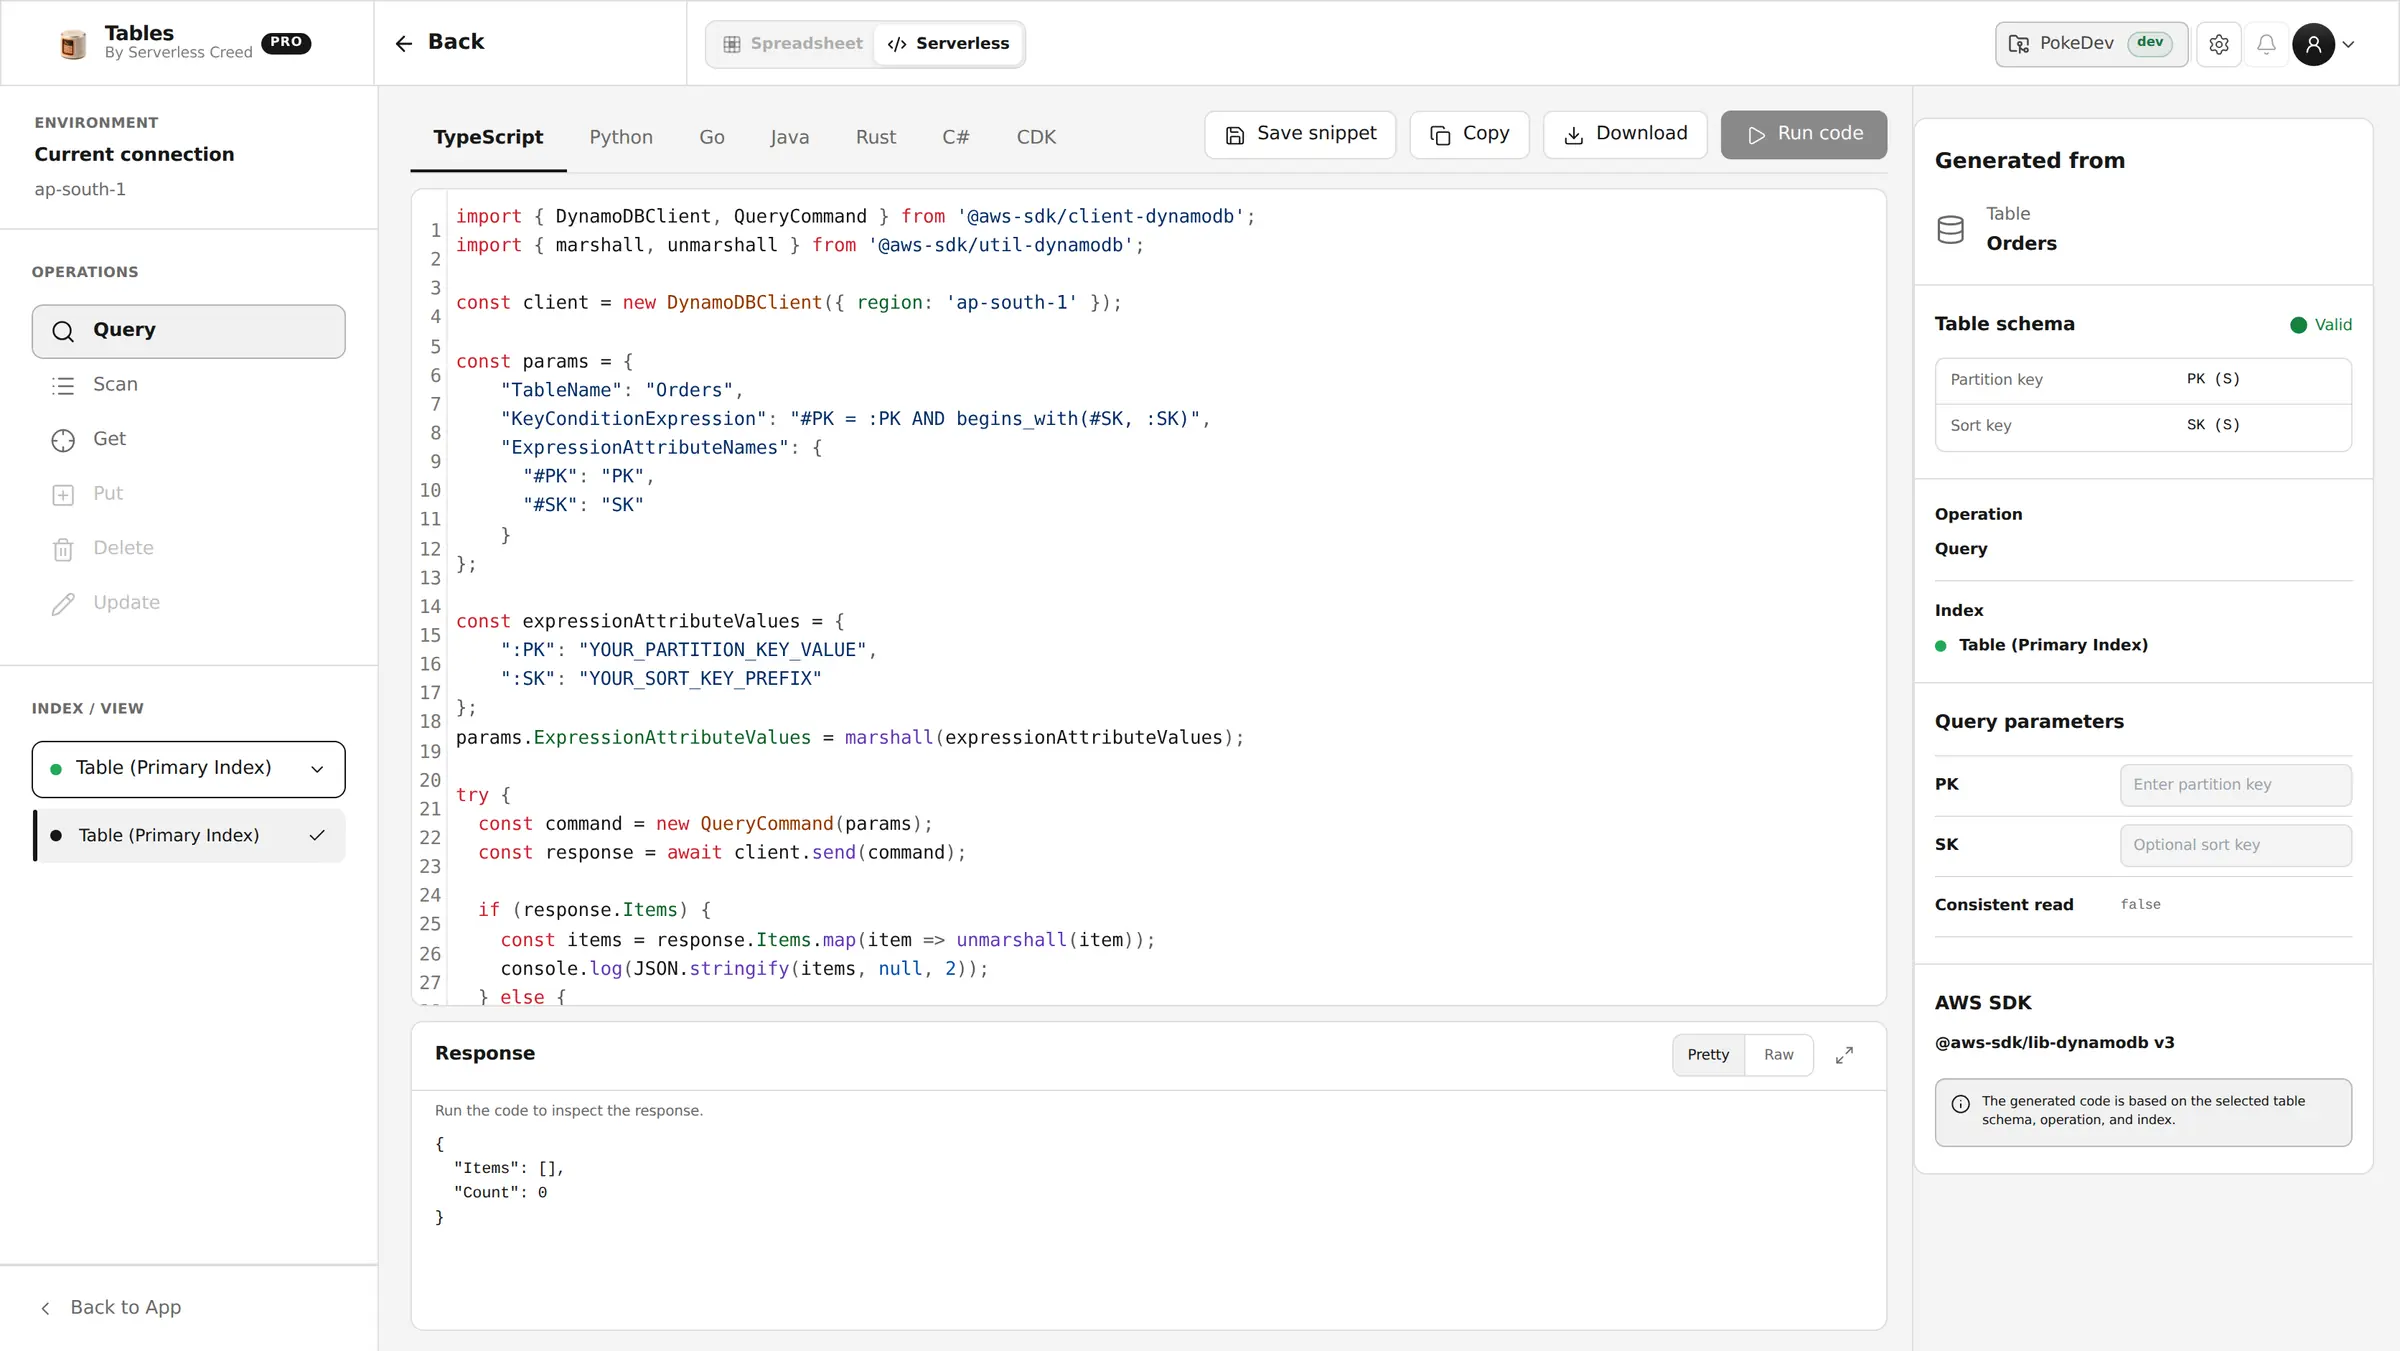2400x1351 pixels.
Task: Select the C# tab
Action: (x=955, y=137)
